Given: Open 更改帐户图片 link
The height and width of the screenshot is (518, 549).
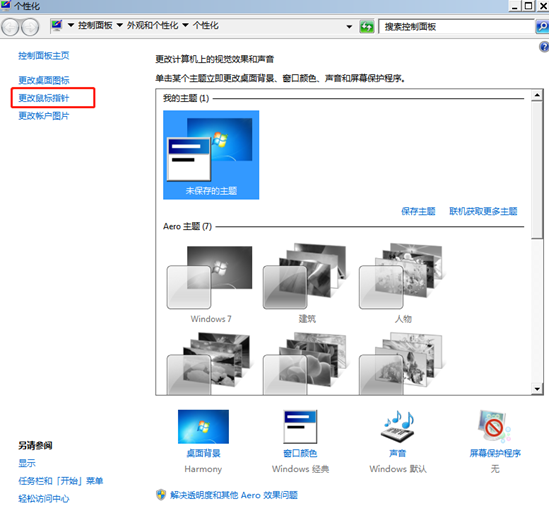Looking at the screenshot, I should [44, 116].
